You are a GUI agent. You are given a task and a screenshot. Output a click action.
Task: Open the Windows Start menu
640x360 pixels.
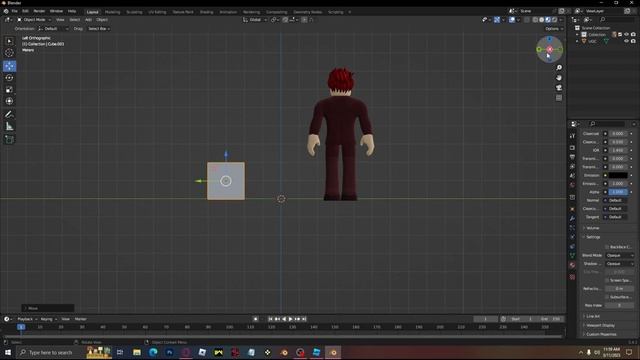coord(8,352)
